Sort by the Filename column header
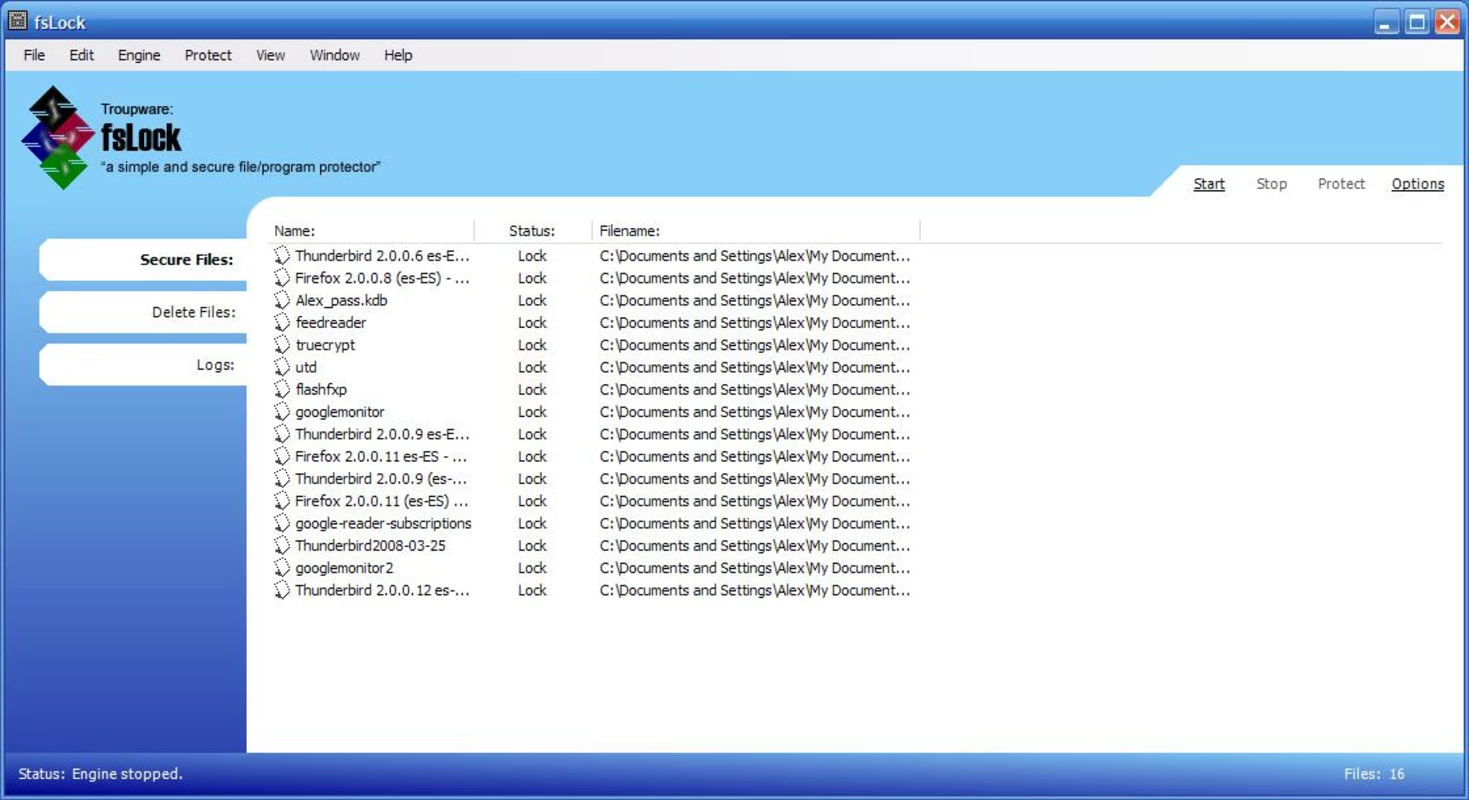The width and height of the screenshot is (1469, 800). tap(629, 231)
